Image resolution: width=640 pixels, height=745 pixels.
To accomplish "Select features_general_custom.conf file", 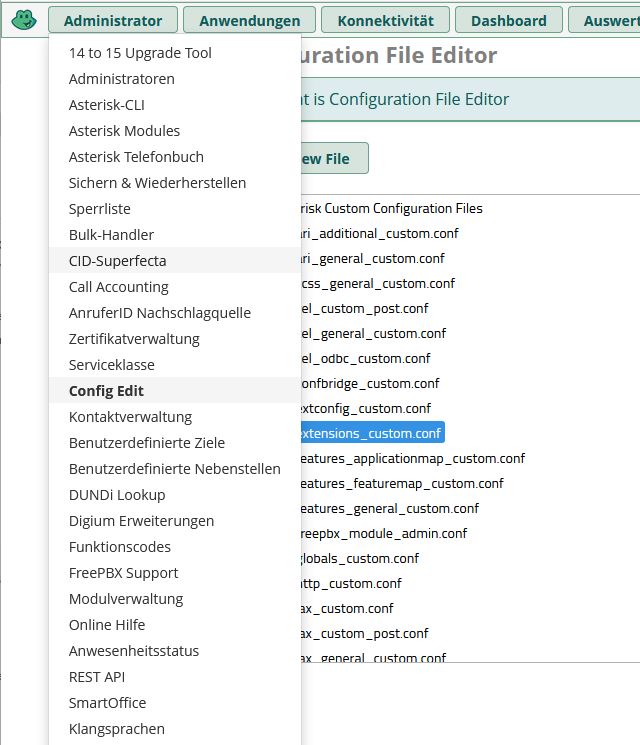I will tap(390, 508).
